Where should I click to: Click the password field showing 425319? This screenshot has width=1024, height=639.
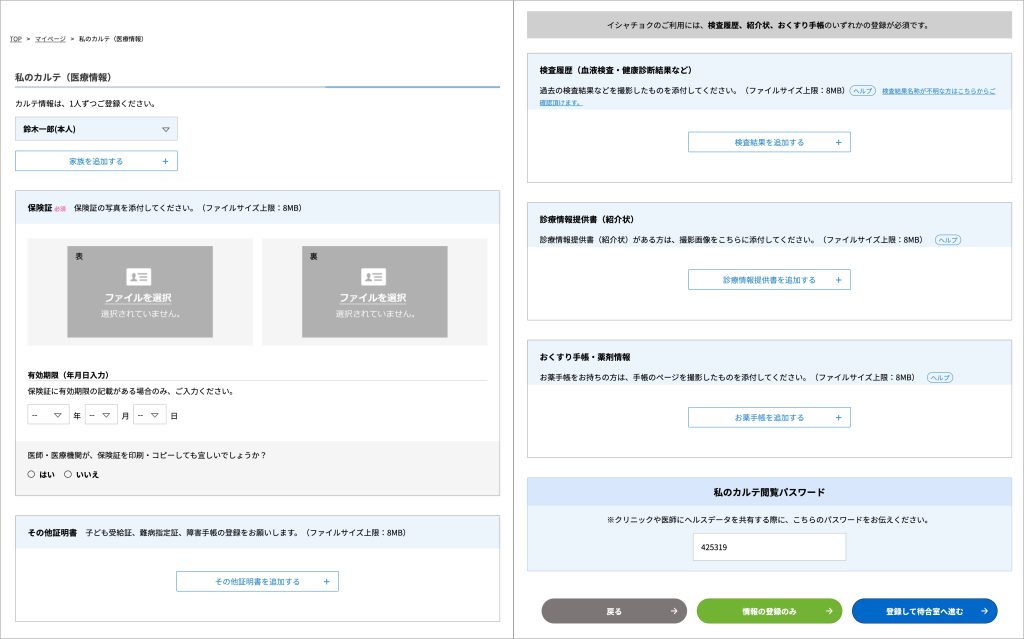pyautogui.click(x=769, y=547)
